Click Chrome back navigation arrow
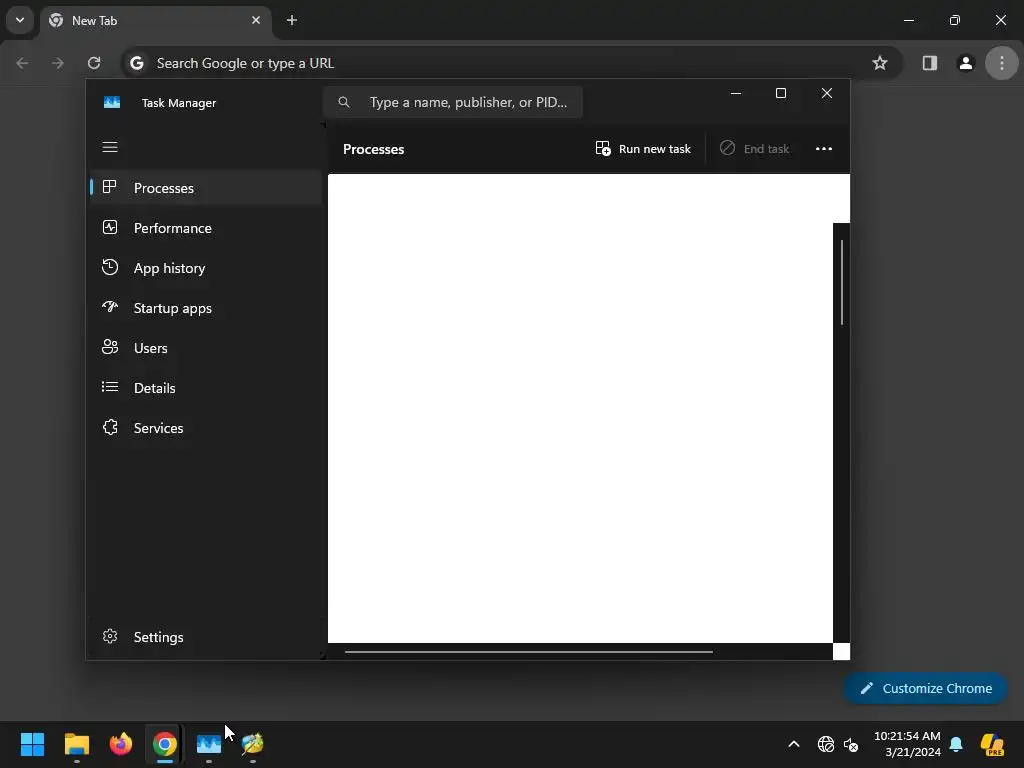1024x768 pixels. click(x=22, y=63)
